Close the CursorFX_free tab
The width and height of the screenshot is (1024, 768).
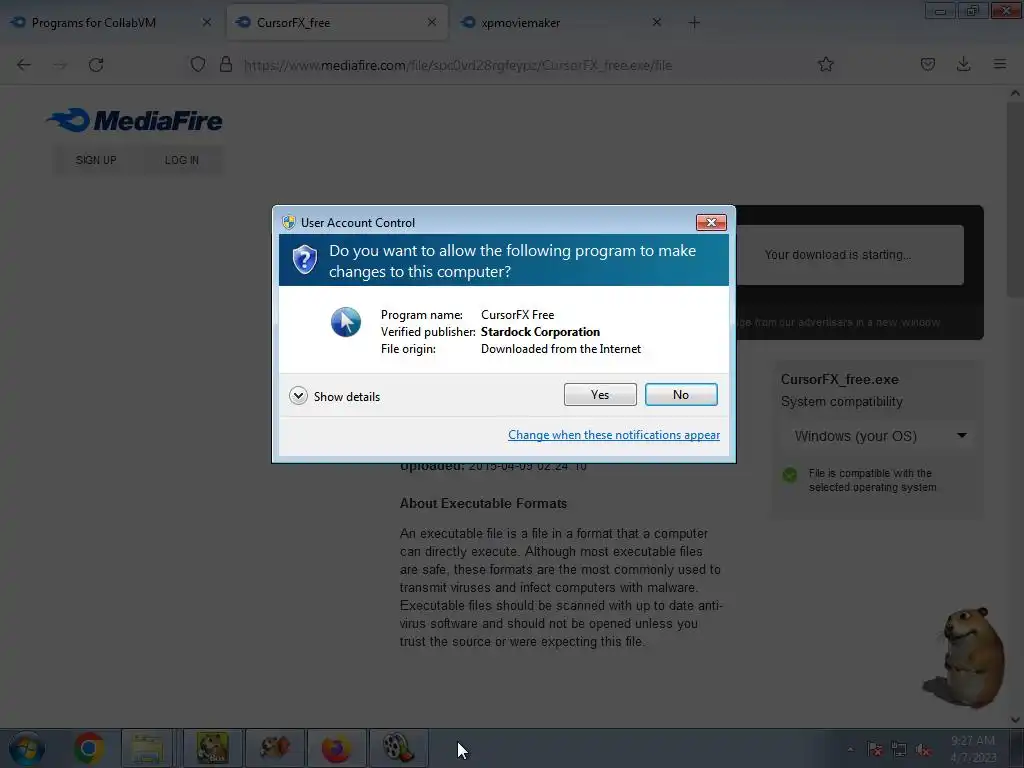pyautogui.click(x=432, y=23)
